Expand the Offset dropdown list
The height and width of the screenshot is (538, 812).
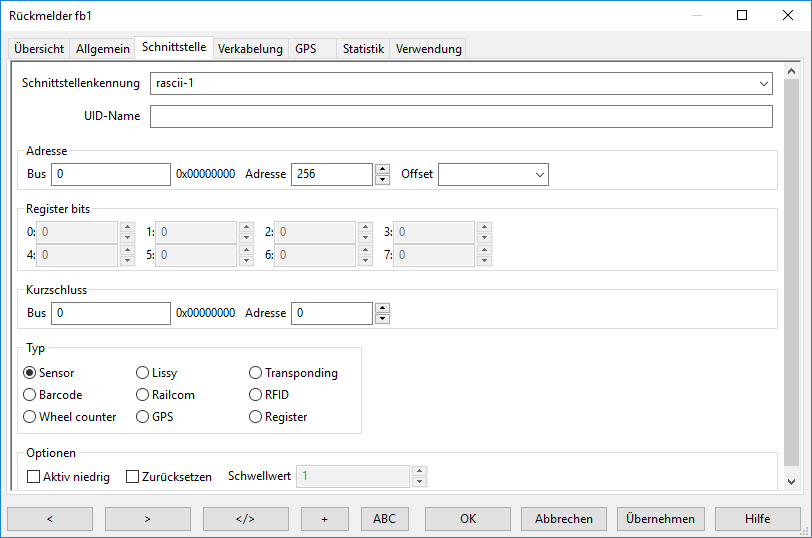(x=540, y=174)
